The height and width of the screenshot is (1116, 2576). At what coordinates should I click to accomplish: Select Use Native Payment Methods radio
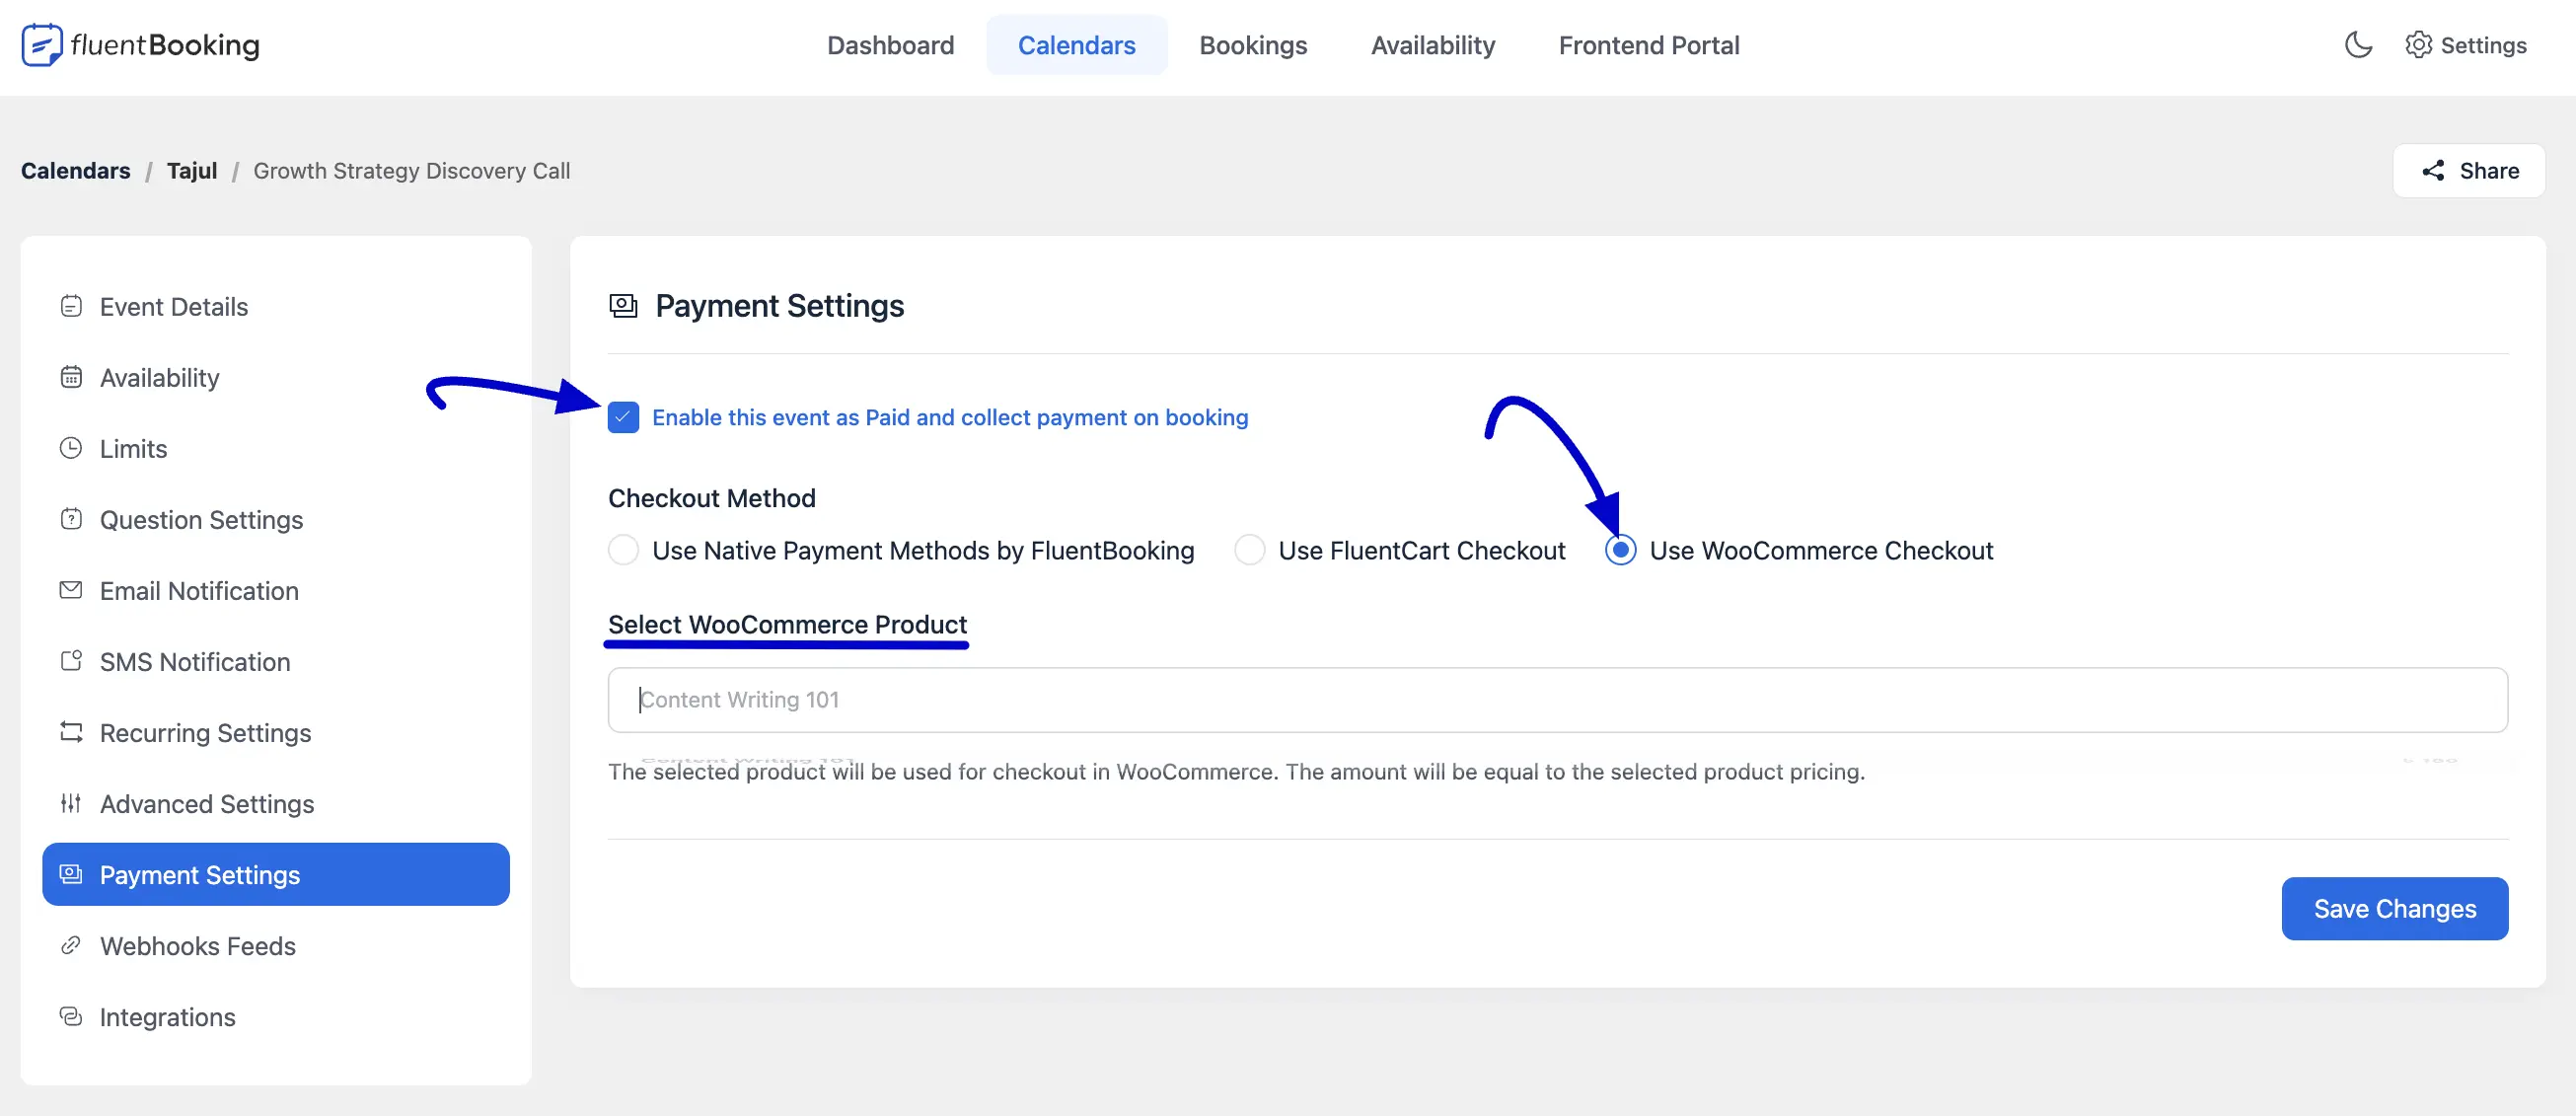click(x=623, y=550)
